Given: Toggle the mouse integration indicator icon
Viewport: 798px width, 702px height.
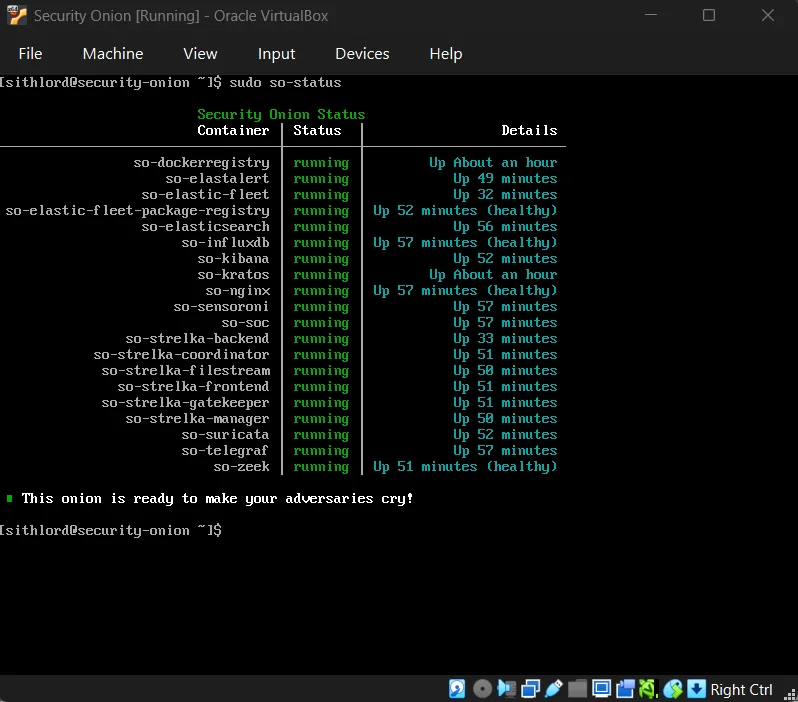Looking at the screenshot, I should tap(672, 689).
